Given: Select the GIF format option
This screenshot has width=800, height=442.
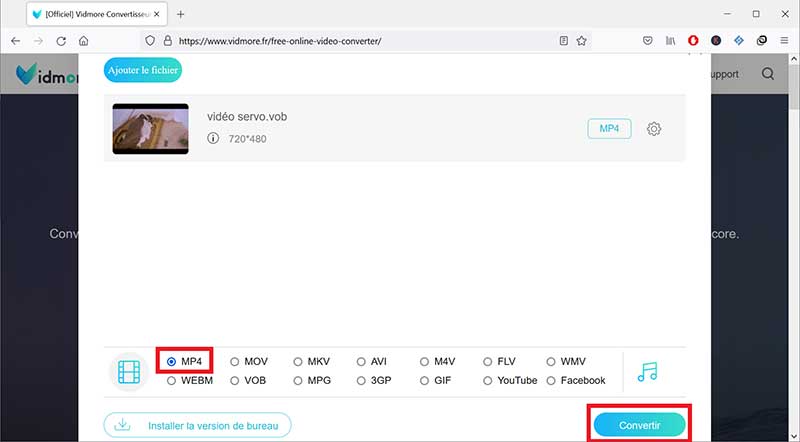Looking at the screenshot, I should [425, 380].
